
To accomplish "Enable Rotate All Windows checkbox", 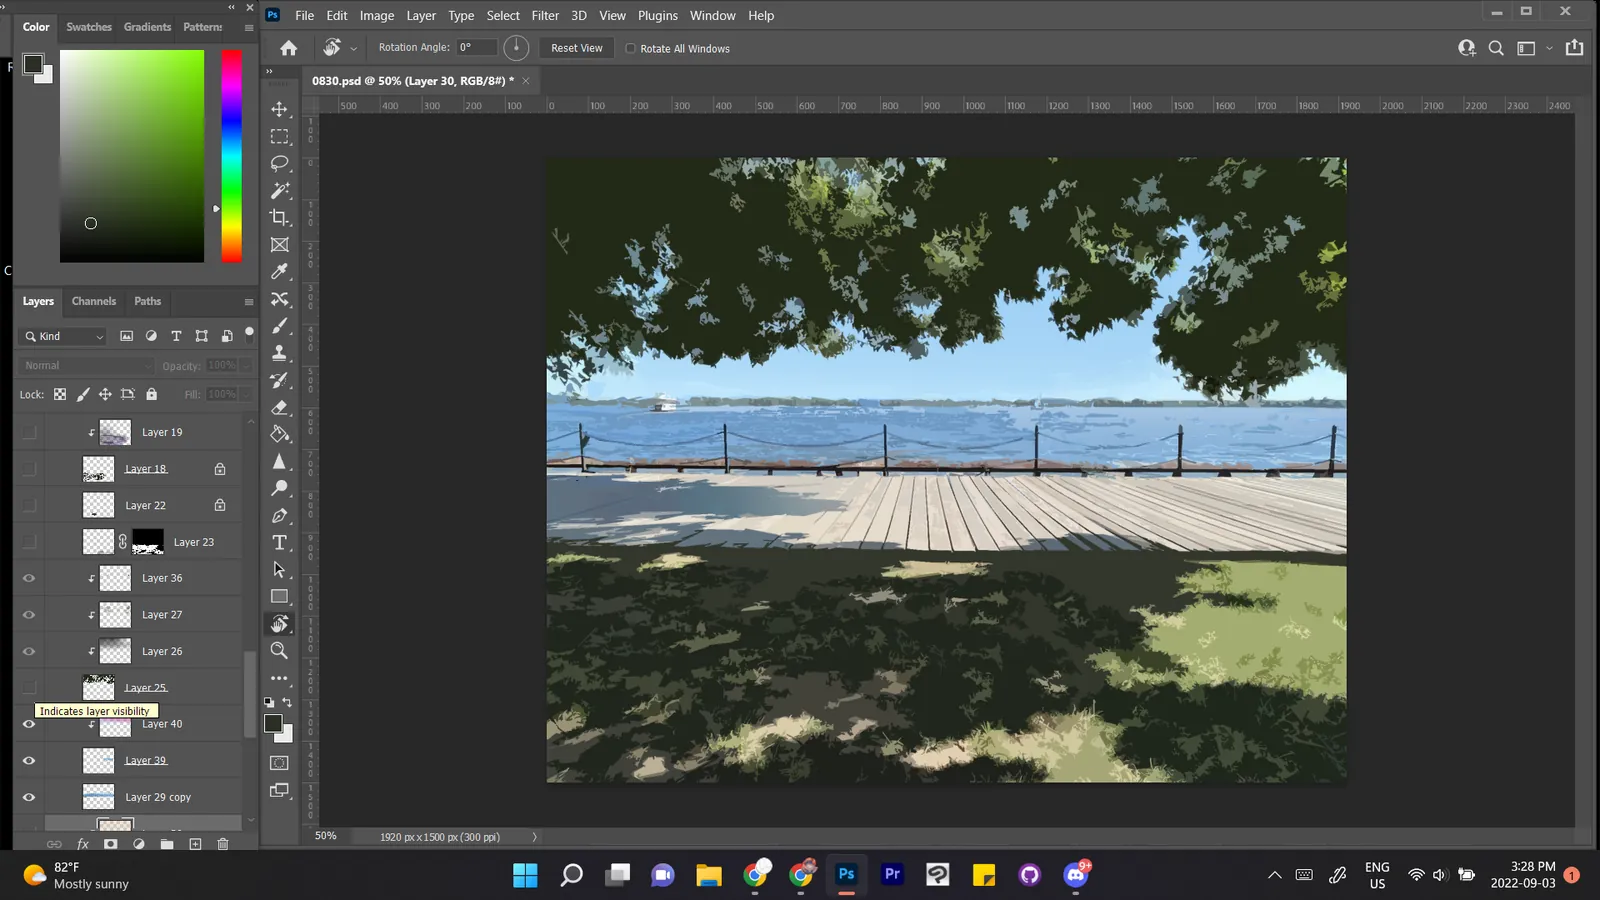I will (x=631, y=48).
